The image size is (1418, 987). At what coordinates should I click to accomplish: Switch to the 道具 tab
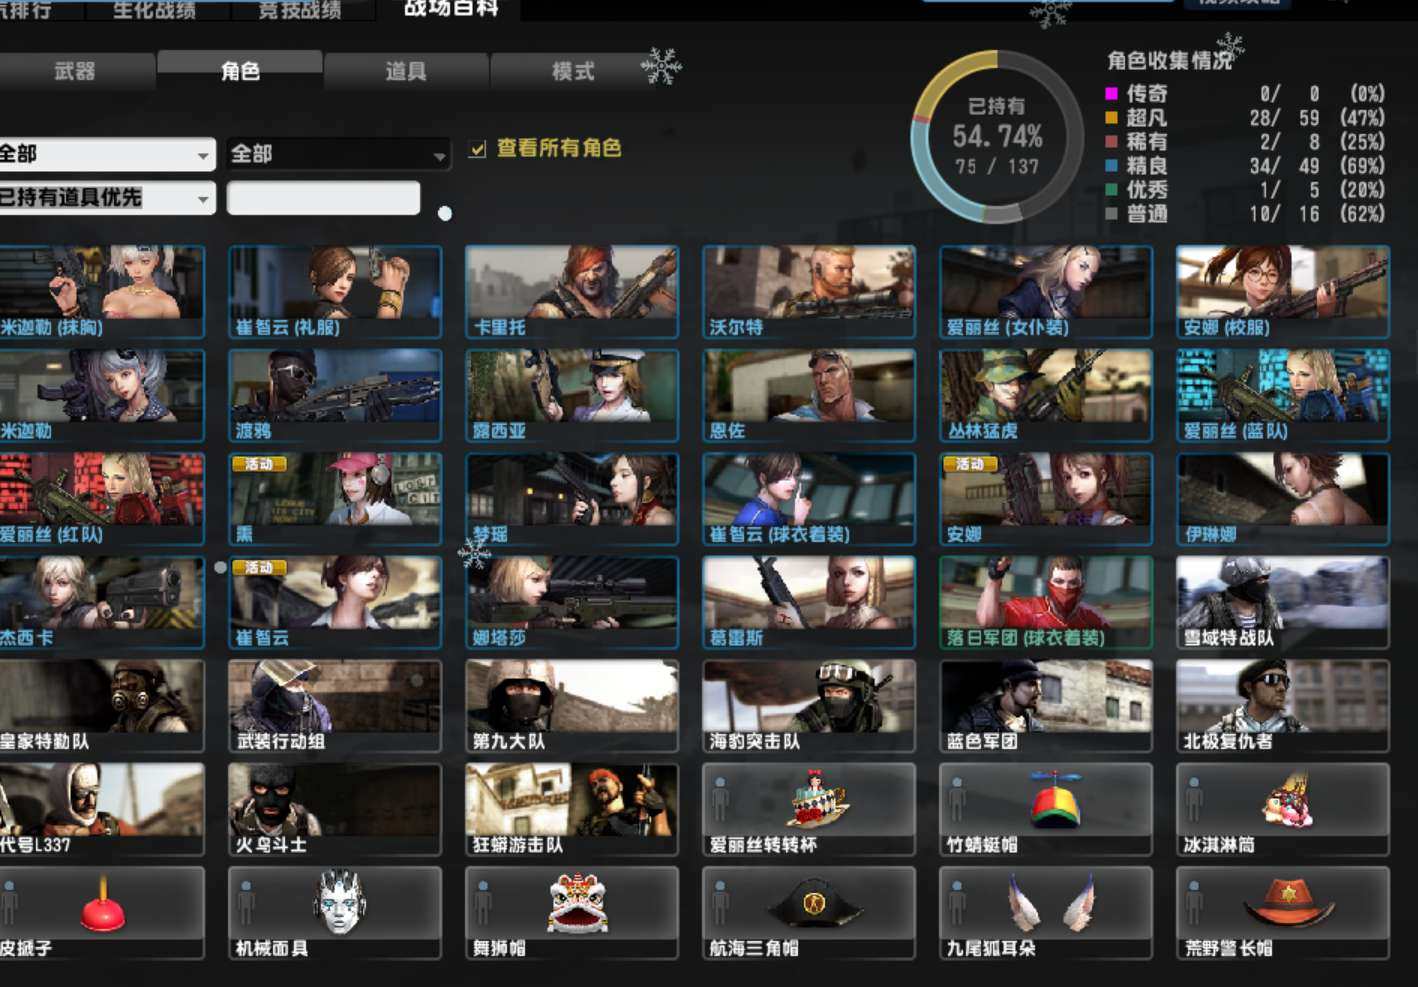406,71
